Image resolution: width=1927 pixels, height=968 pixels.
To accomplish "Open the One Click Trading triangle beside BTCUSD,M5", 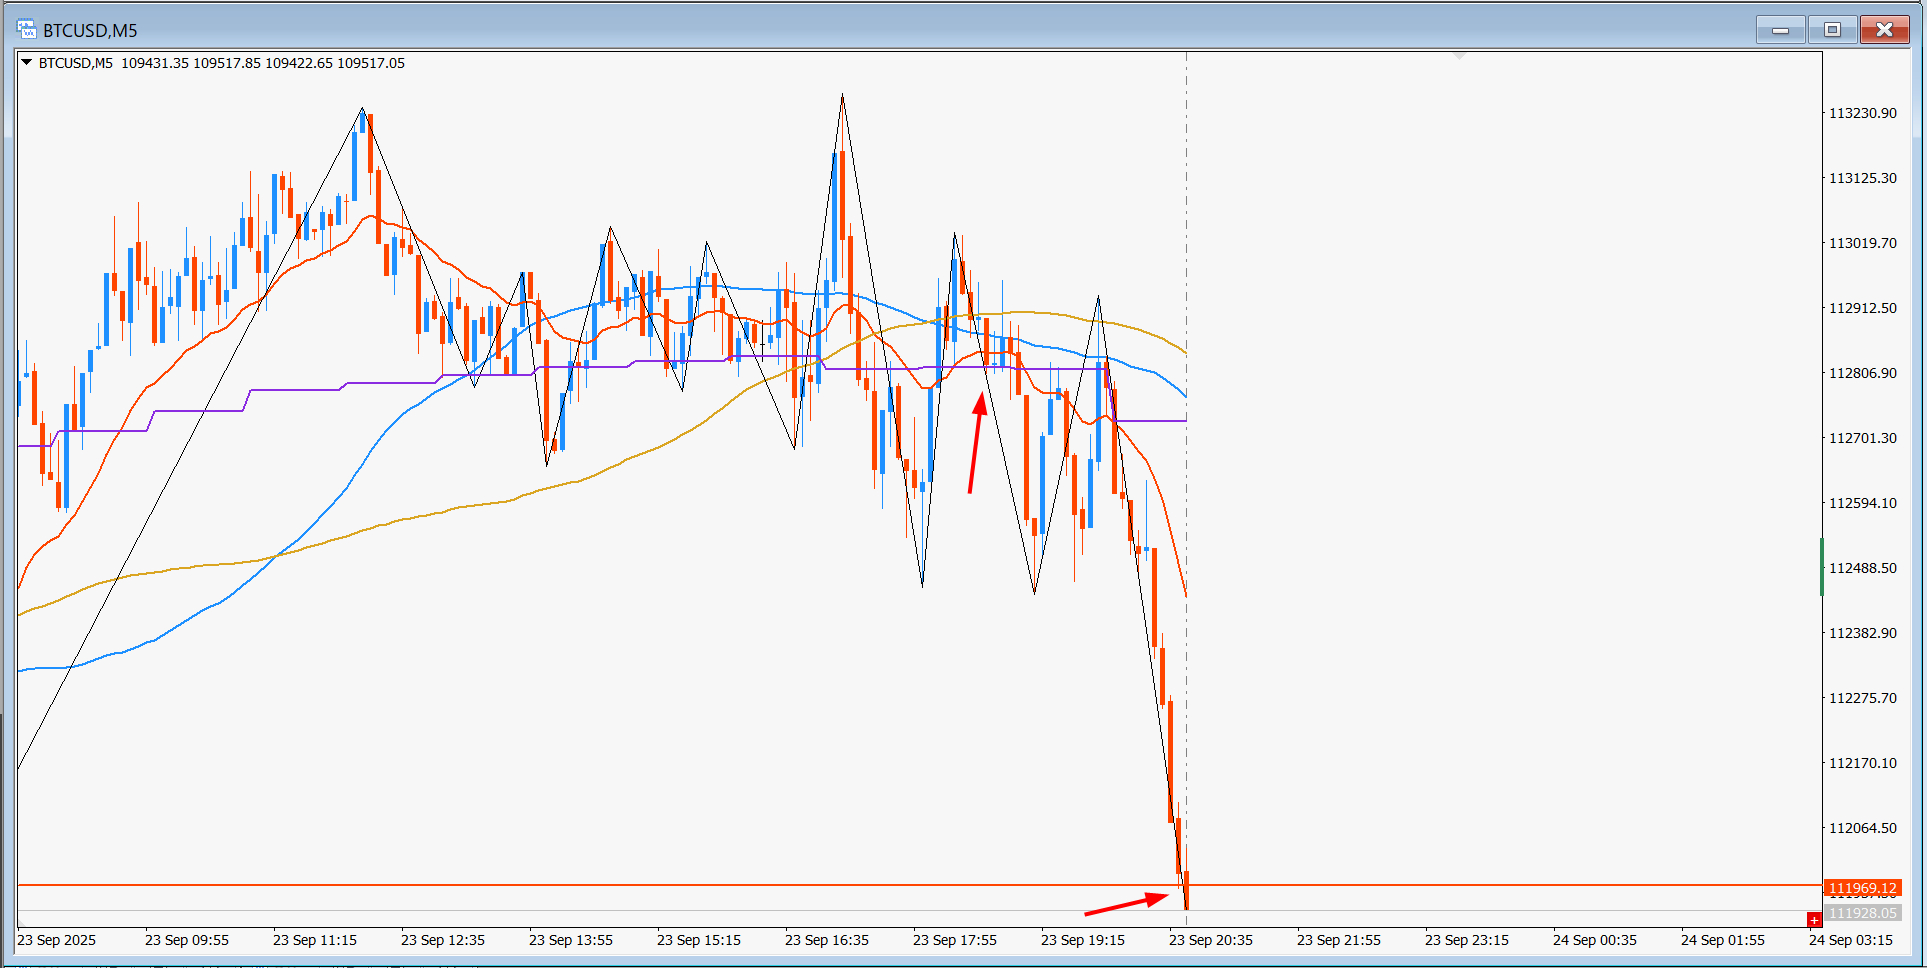I will (x=27, y=62).
